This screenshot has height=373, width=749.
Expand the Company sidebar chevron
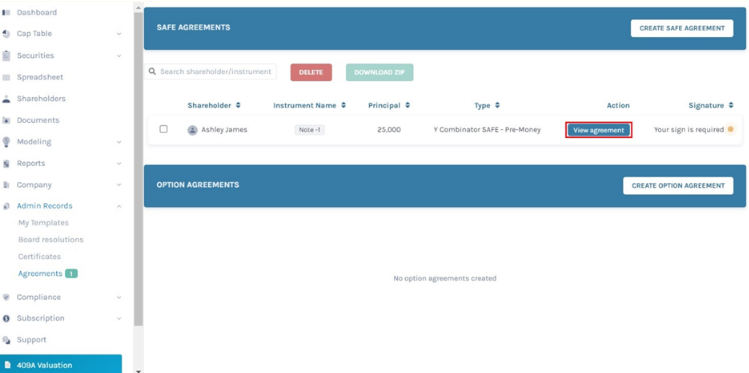click(x=119, y=185)
